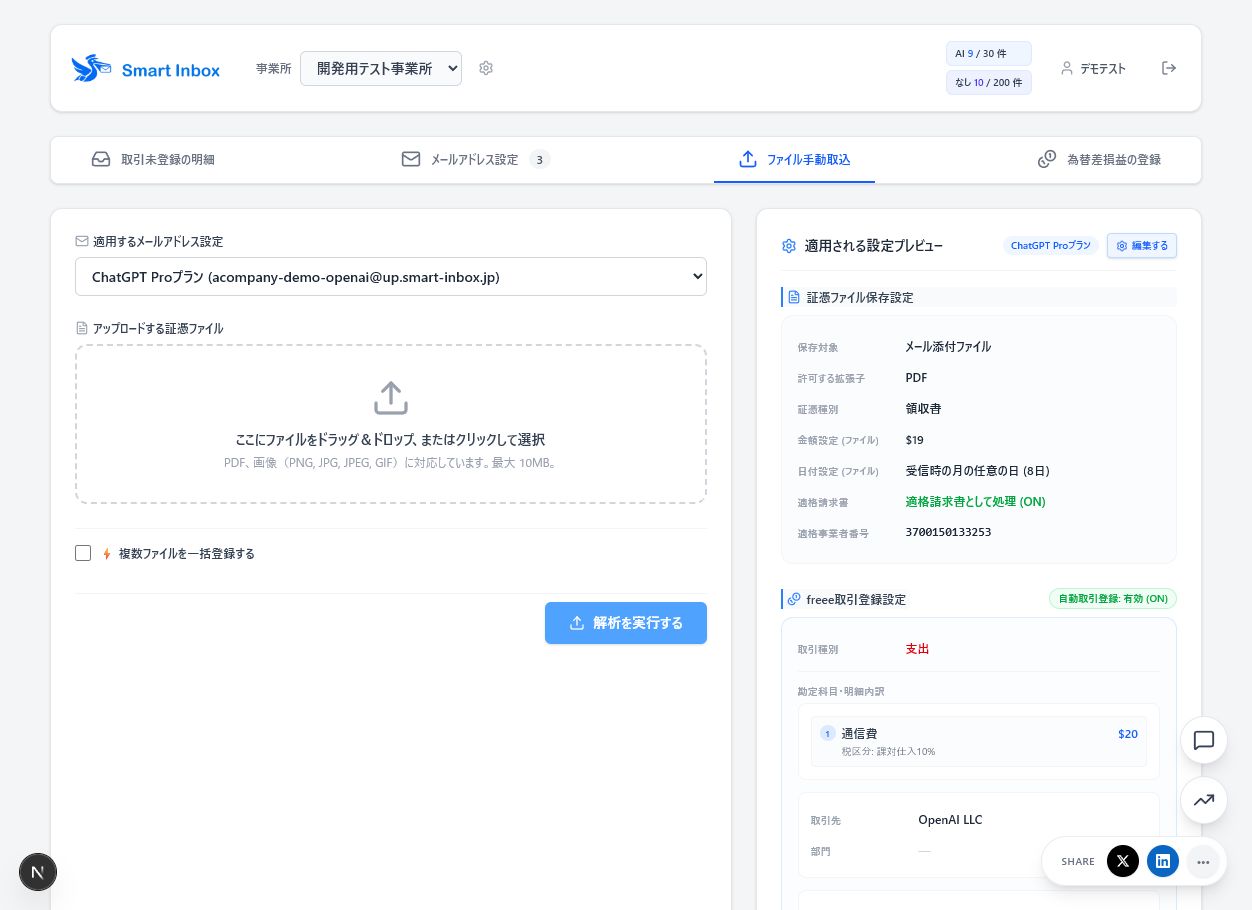Toggle 複数ファイルを一括登録する checkbox
The image size is (1252, 910).
tap(83, 553)
